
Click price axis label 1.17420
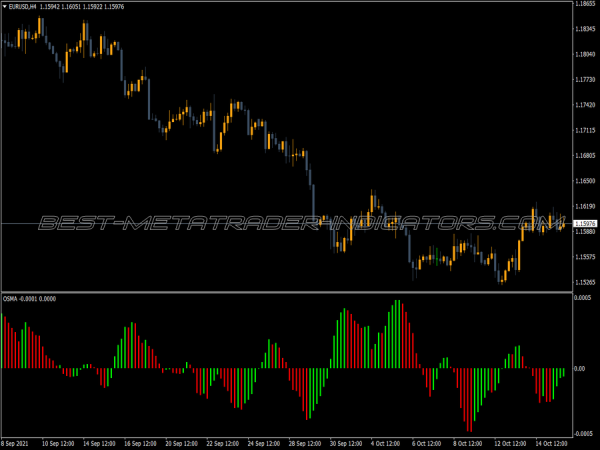tap(585, 105)
